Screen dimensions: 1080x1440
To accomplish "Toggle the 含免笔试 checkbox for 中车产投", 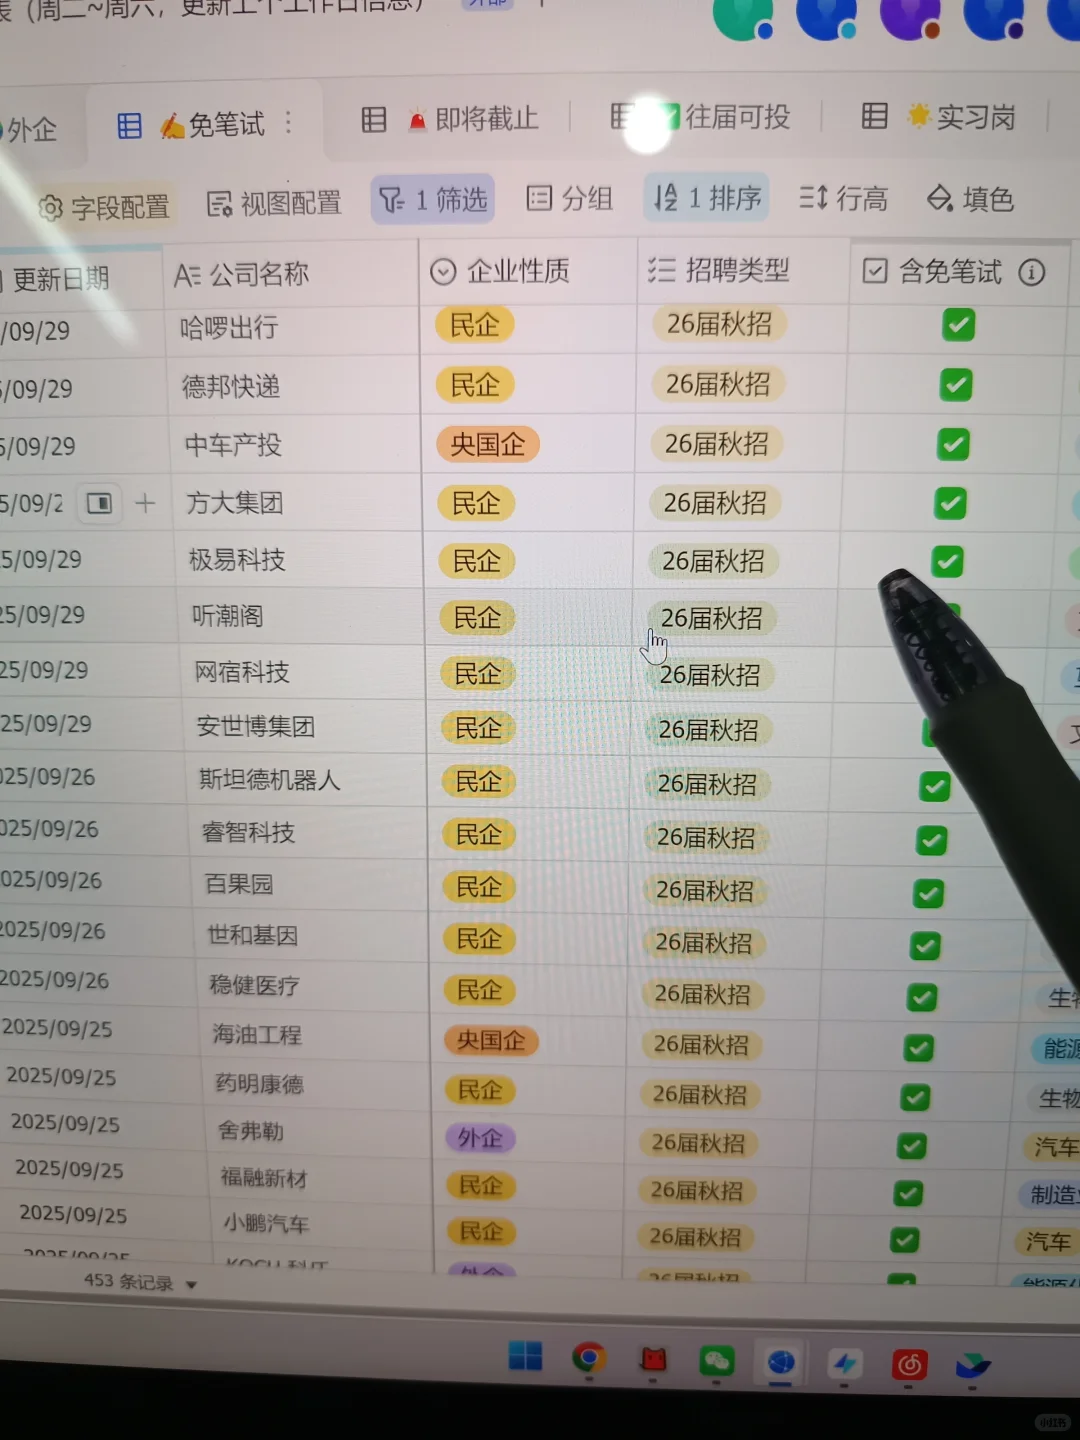I will click(x=952, y=444).
